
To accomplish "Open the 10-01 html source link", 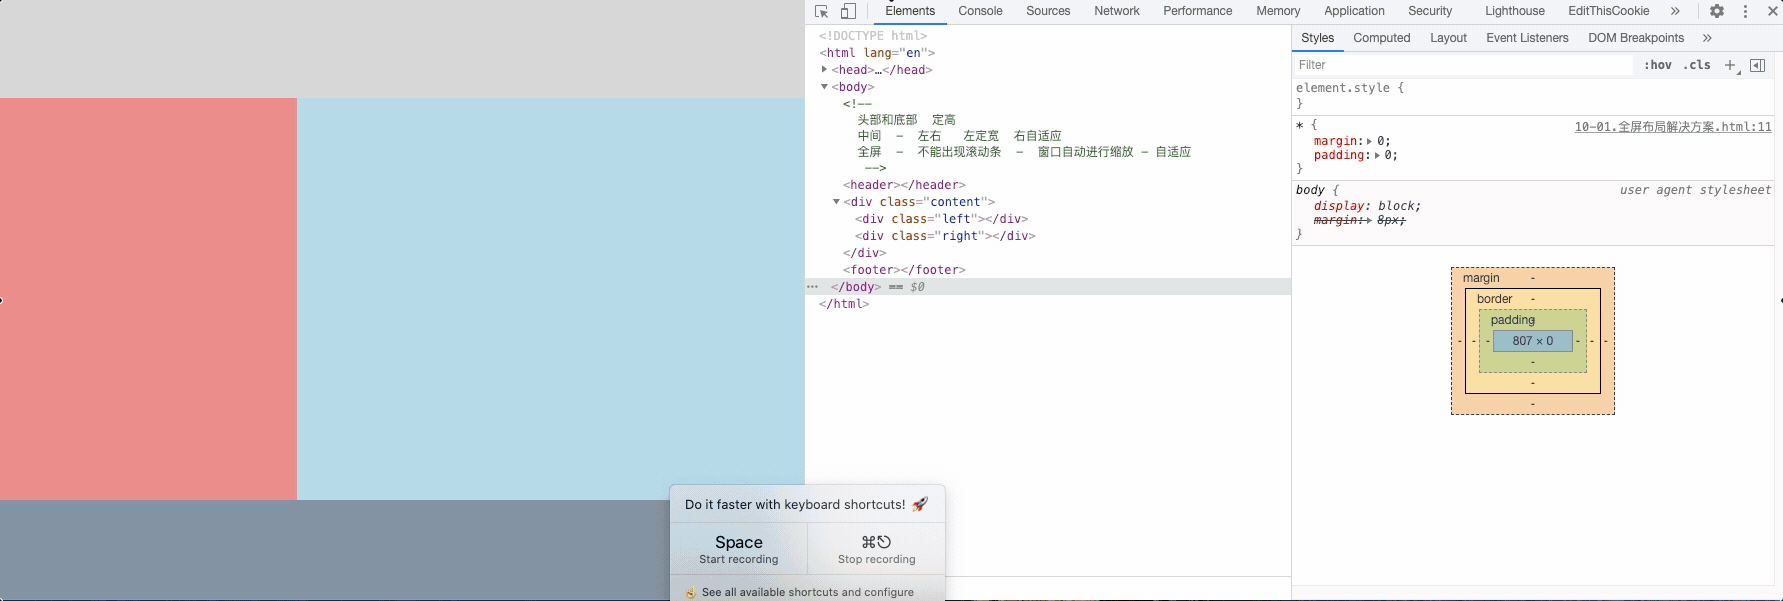I will point(1672,127).
